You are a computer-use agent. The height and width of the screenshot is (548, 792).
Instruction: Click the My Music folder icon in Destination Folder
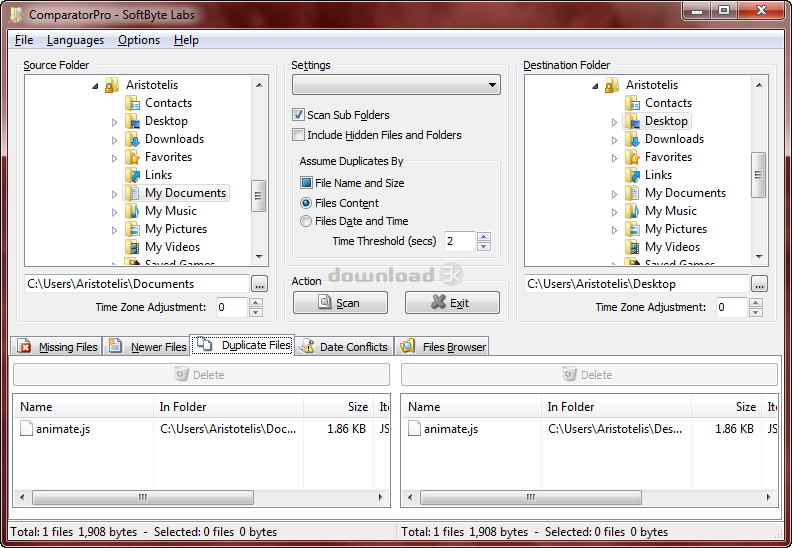point(632,211)
